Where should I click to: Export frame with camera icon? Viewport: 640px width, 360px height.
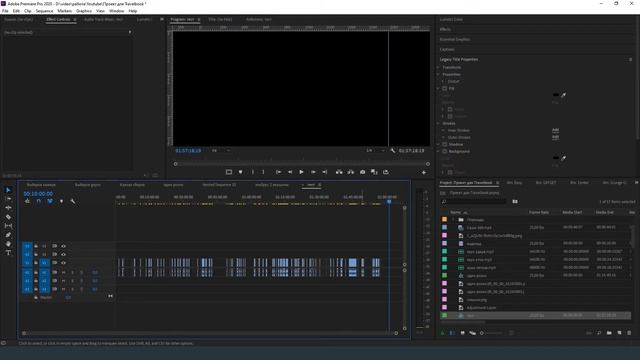(x=362, y=172)
